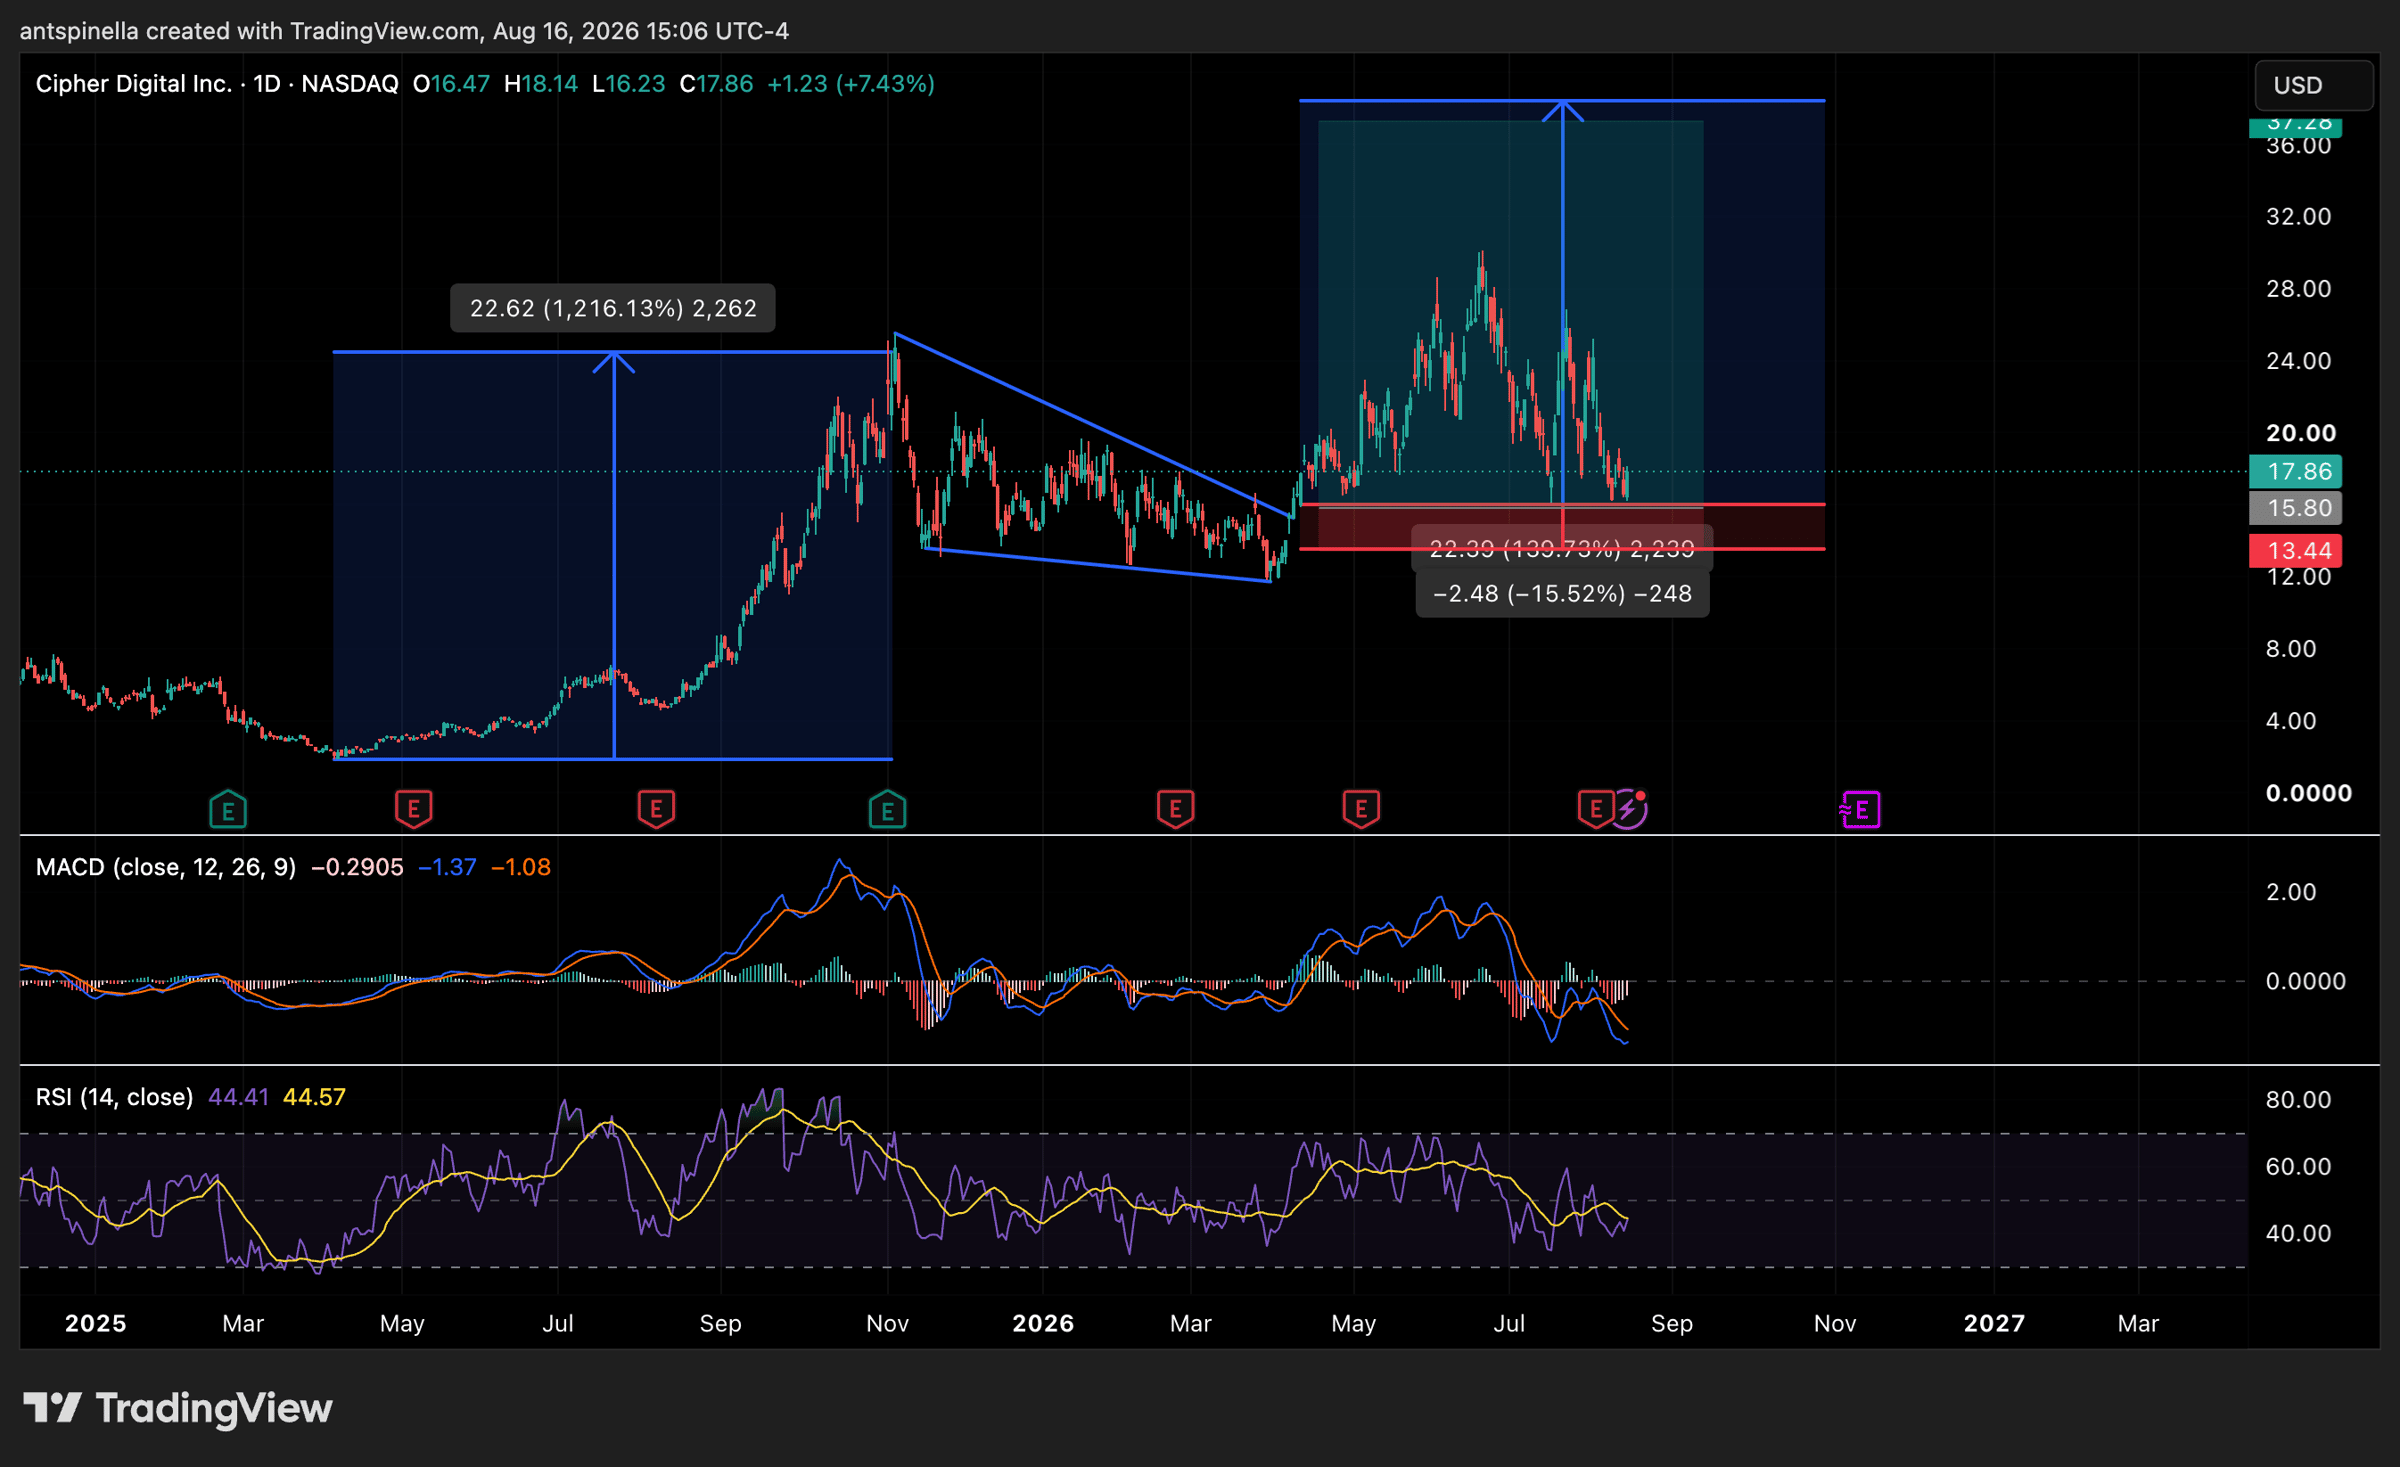
Task: Click the red earnings marker at May 2026
Action: 1361,809
